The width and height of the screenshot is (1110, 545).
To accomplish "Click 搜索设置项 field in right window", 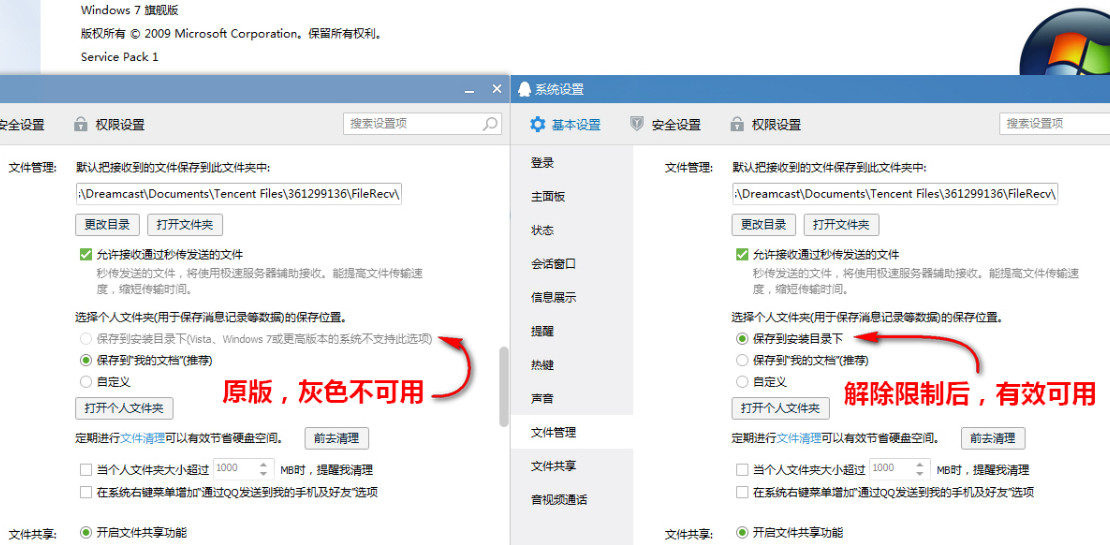I will 1055,123.
